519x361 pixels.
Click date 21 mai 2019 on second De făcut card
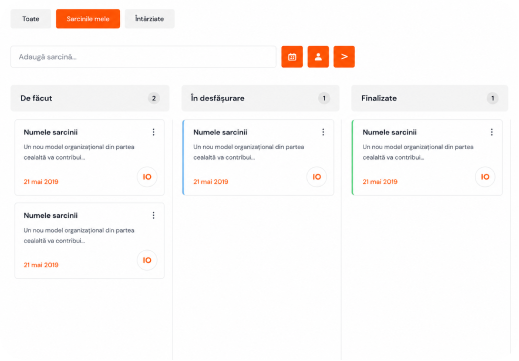pos(41,265)
